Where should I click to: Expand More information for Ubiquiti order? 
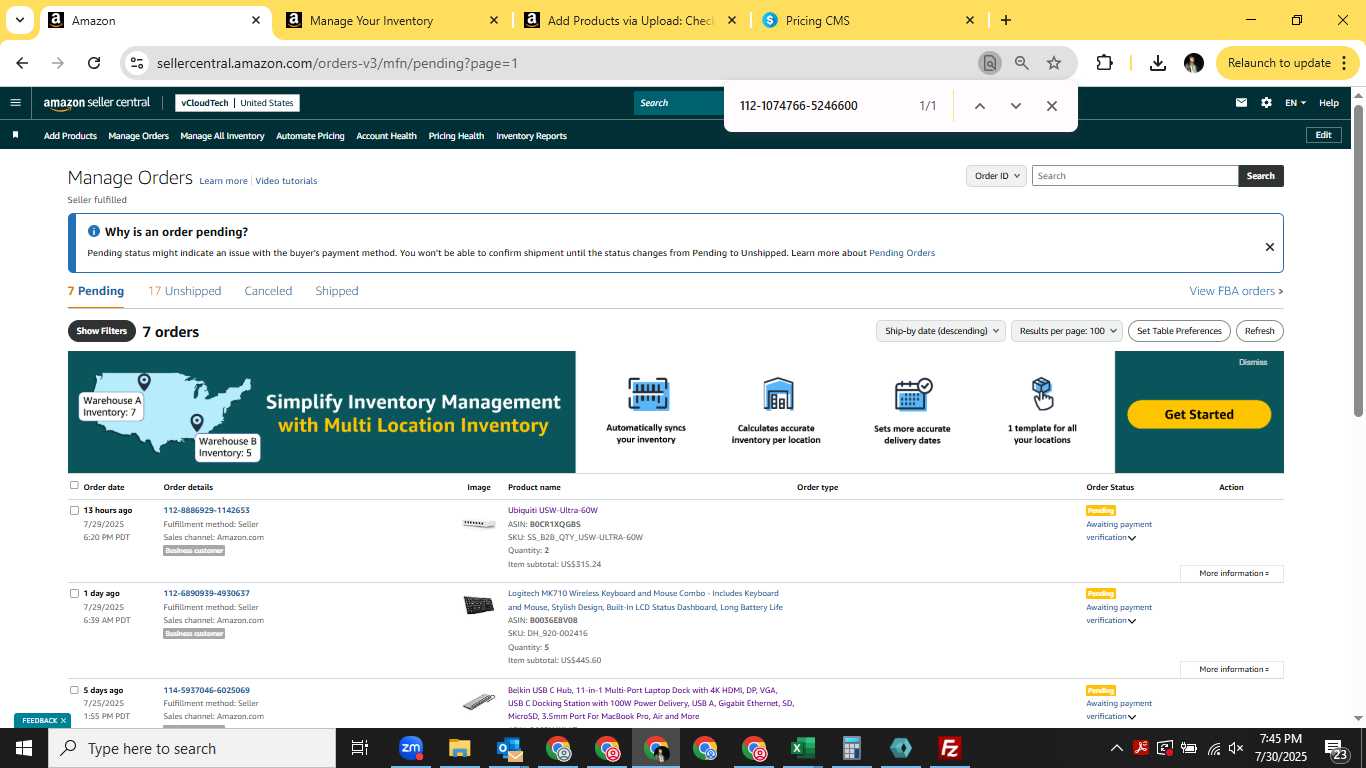pyautogui.click(x=1232, y=573)
